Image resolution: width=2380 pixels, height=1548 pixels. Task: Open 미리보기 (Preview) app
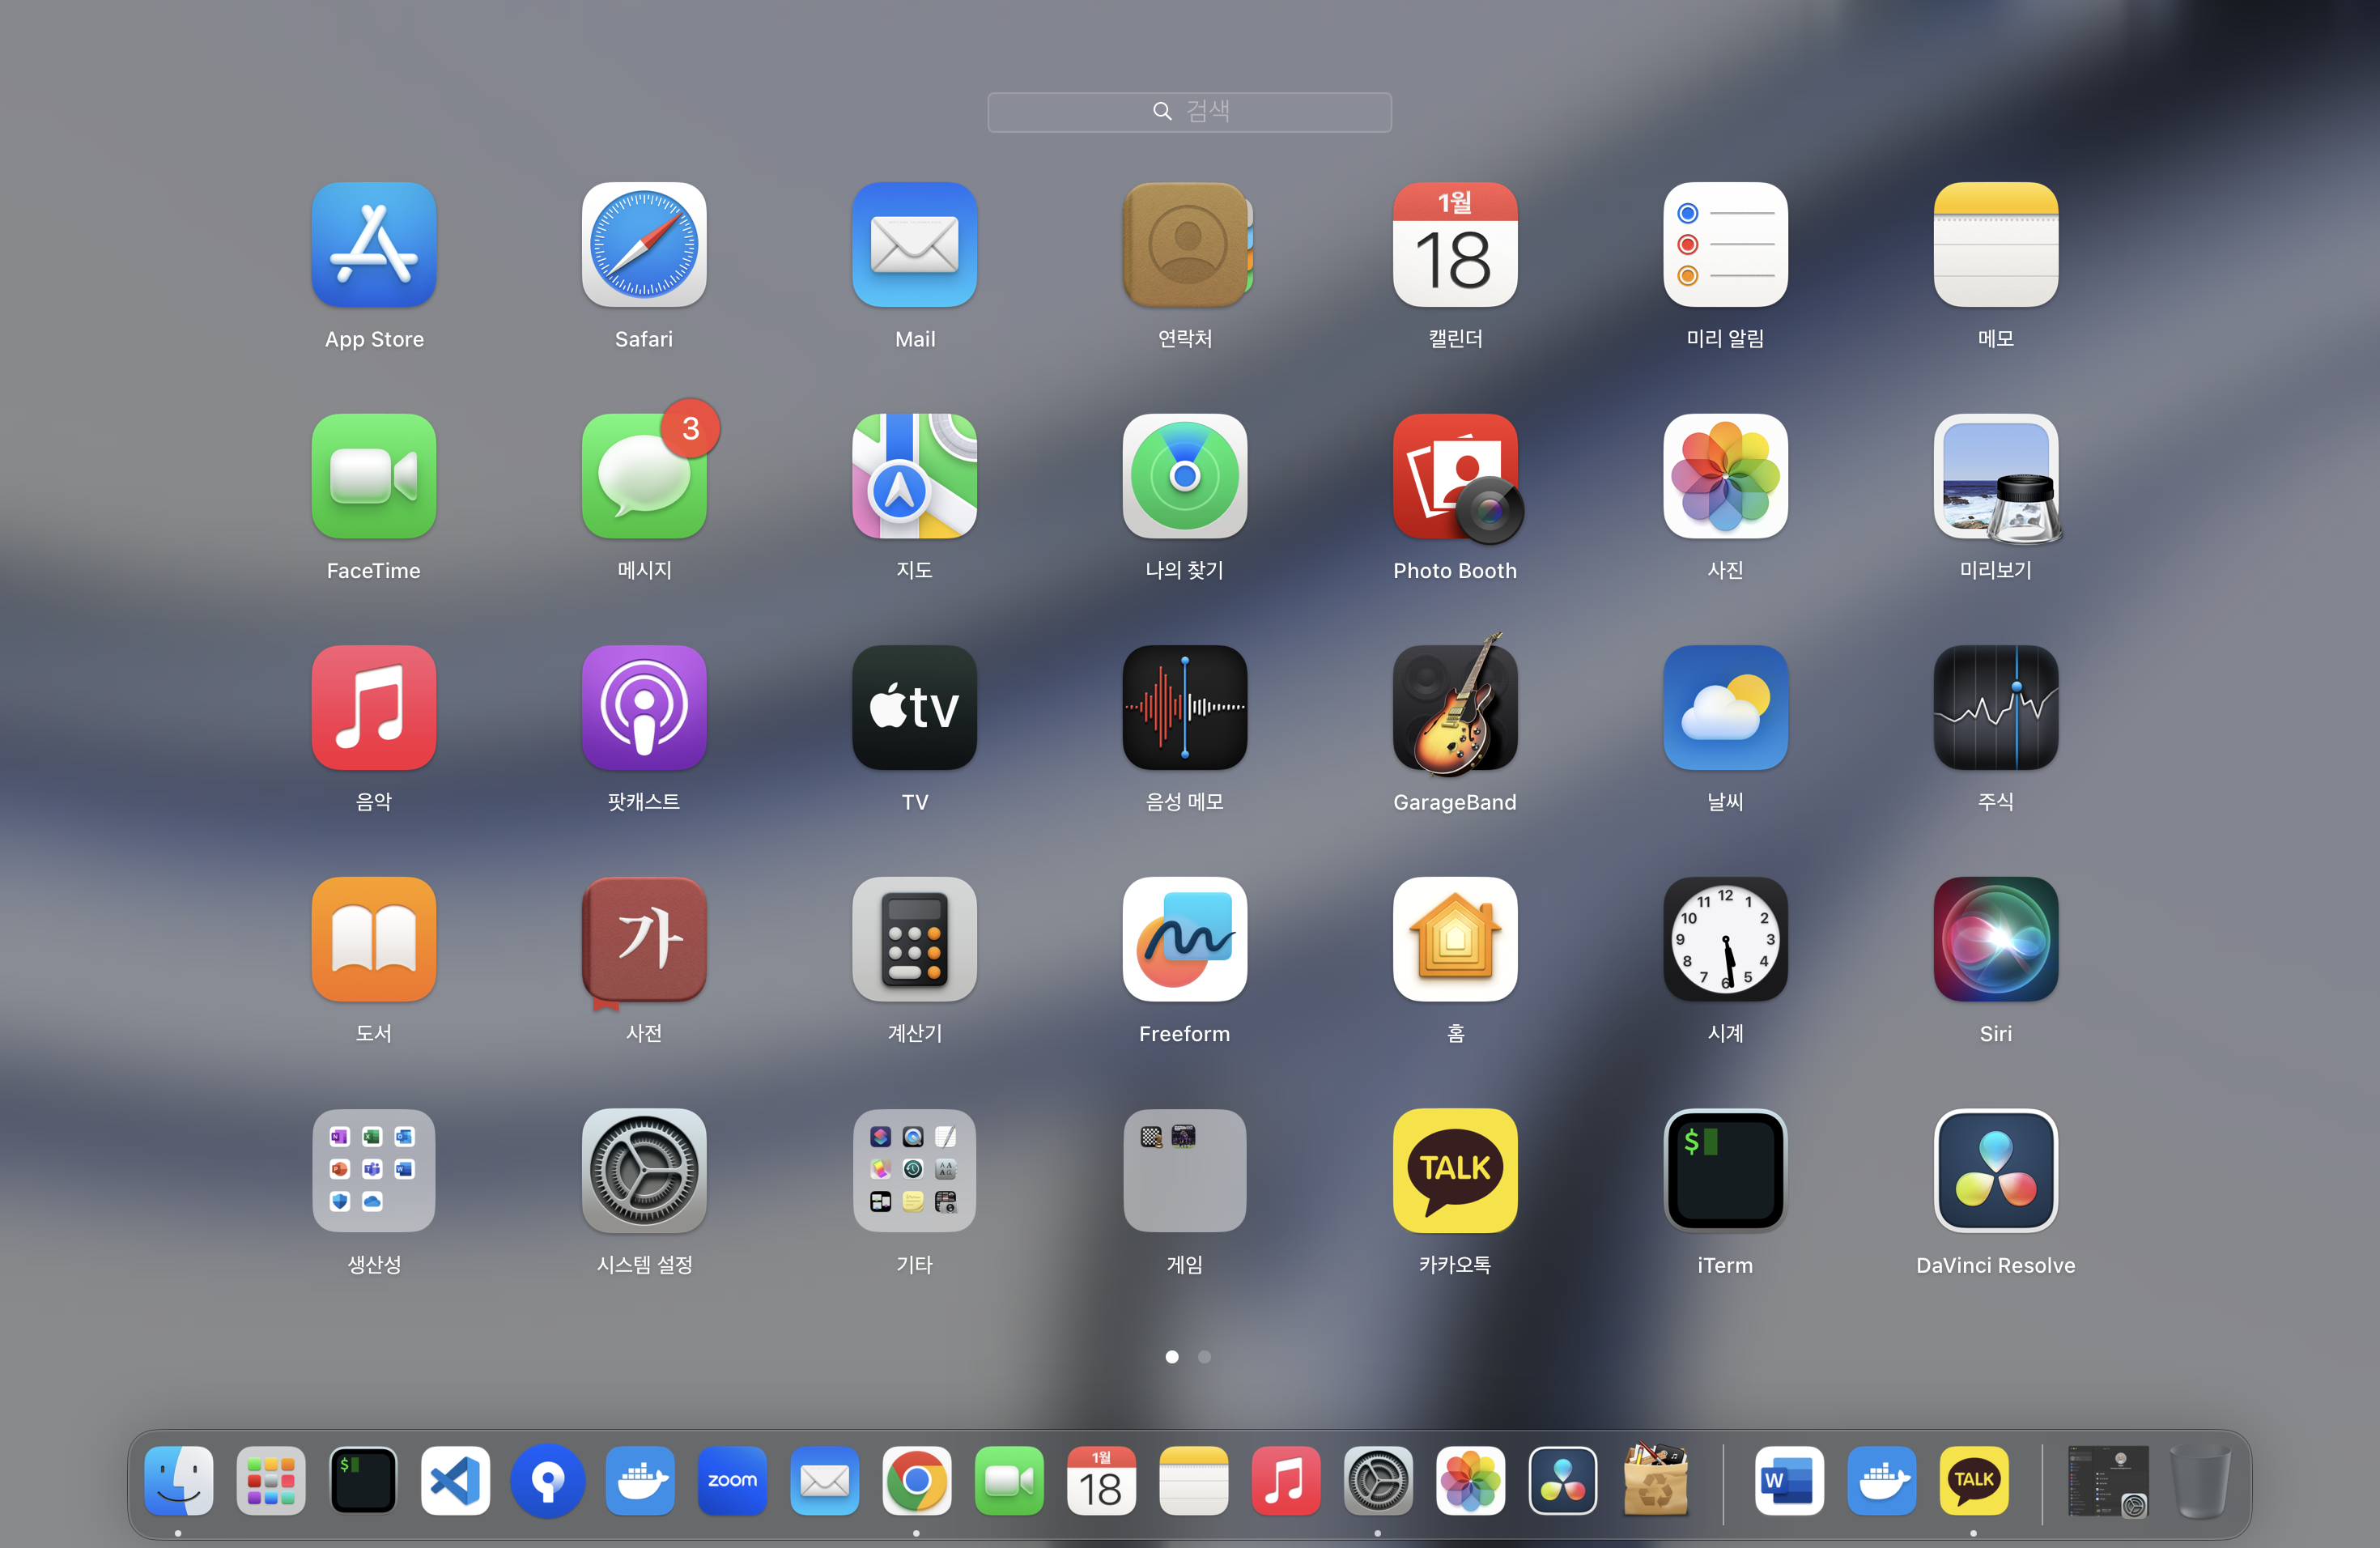coord(1996,476)
